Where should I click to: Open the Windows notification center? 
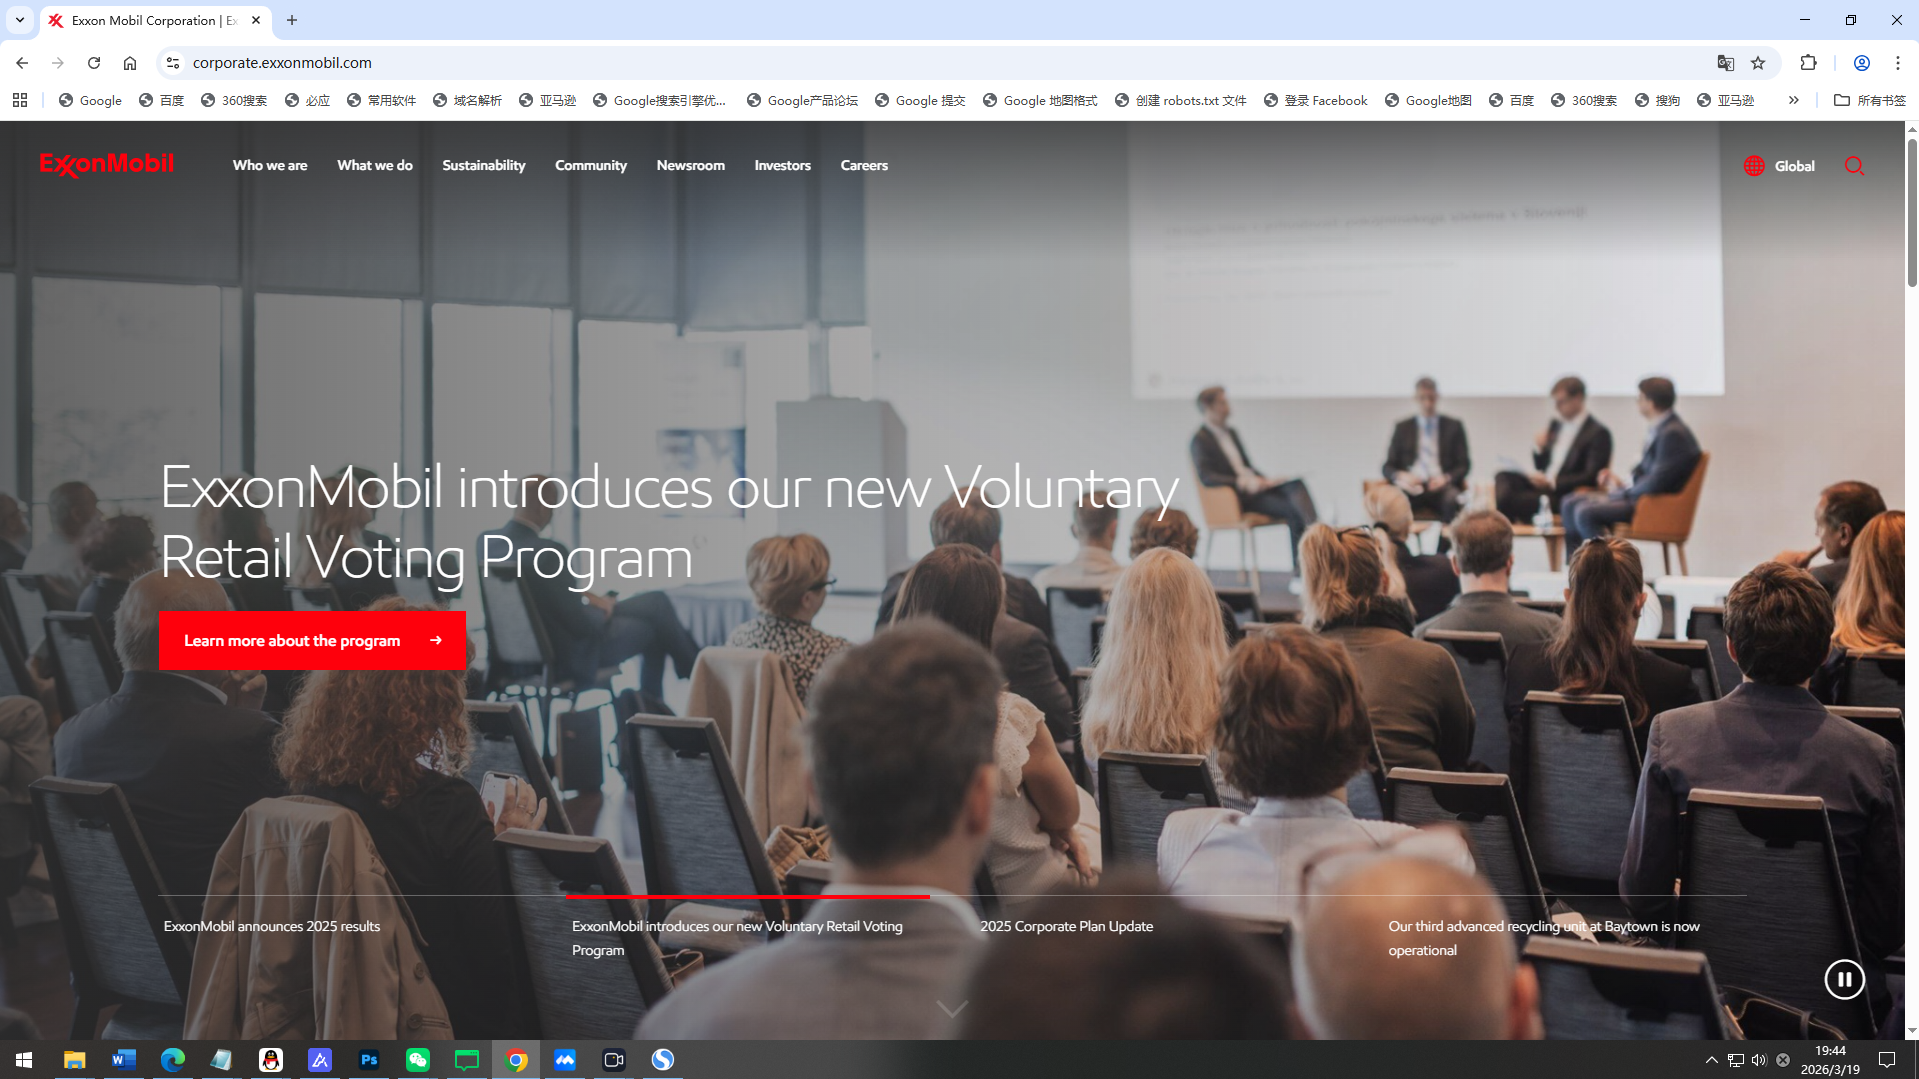click(1887, 1059)
